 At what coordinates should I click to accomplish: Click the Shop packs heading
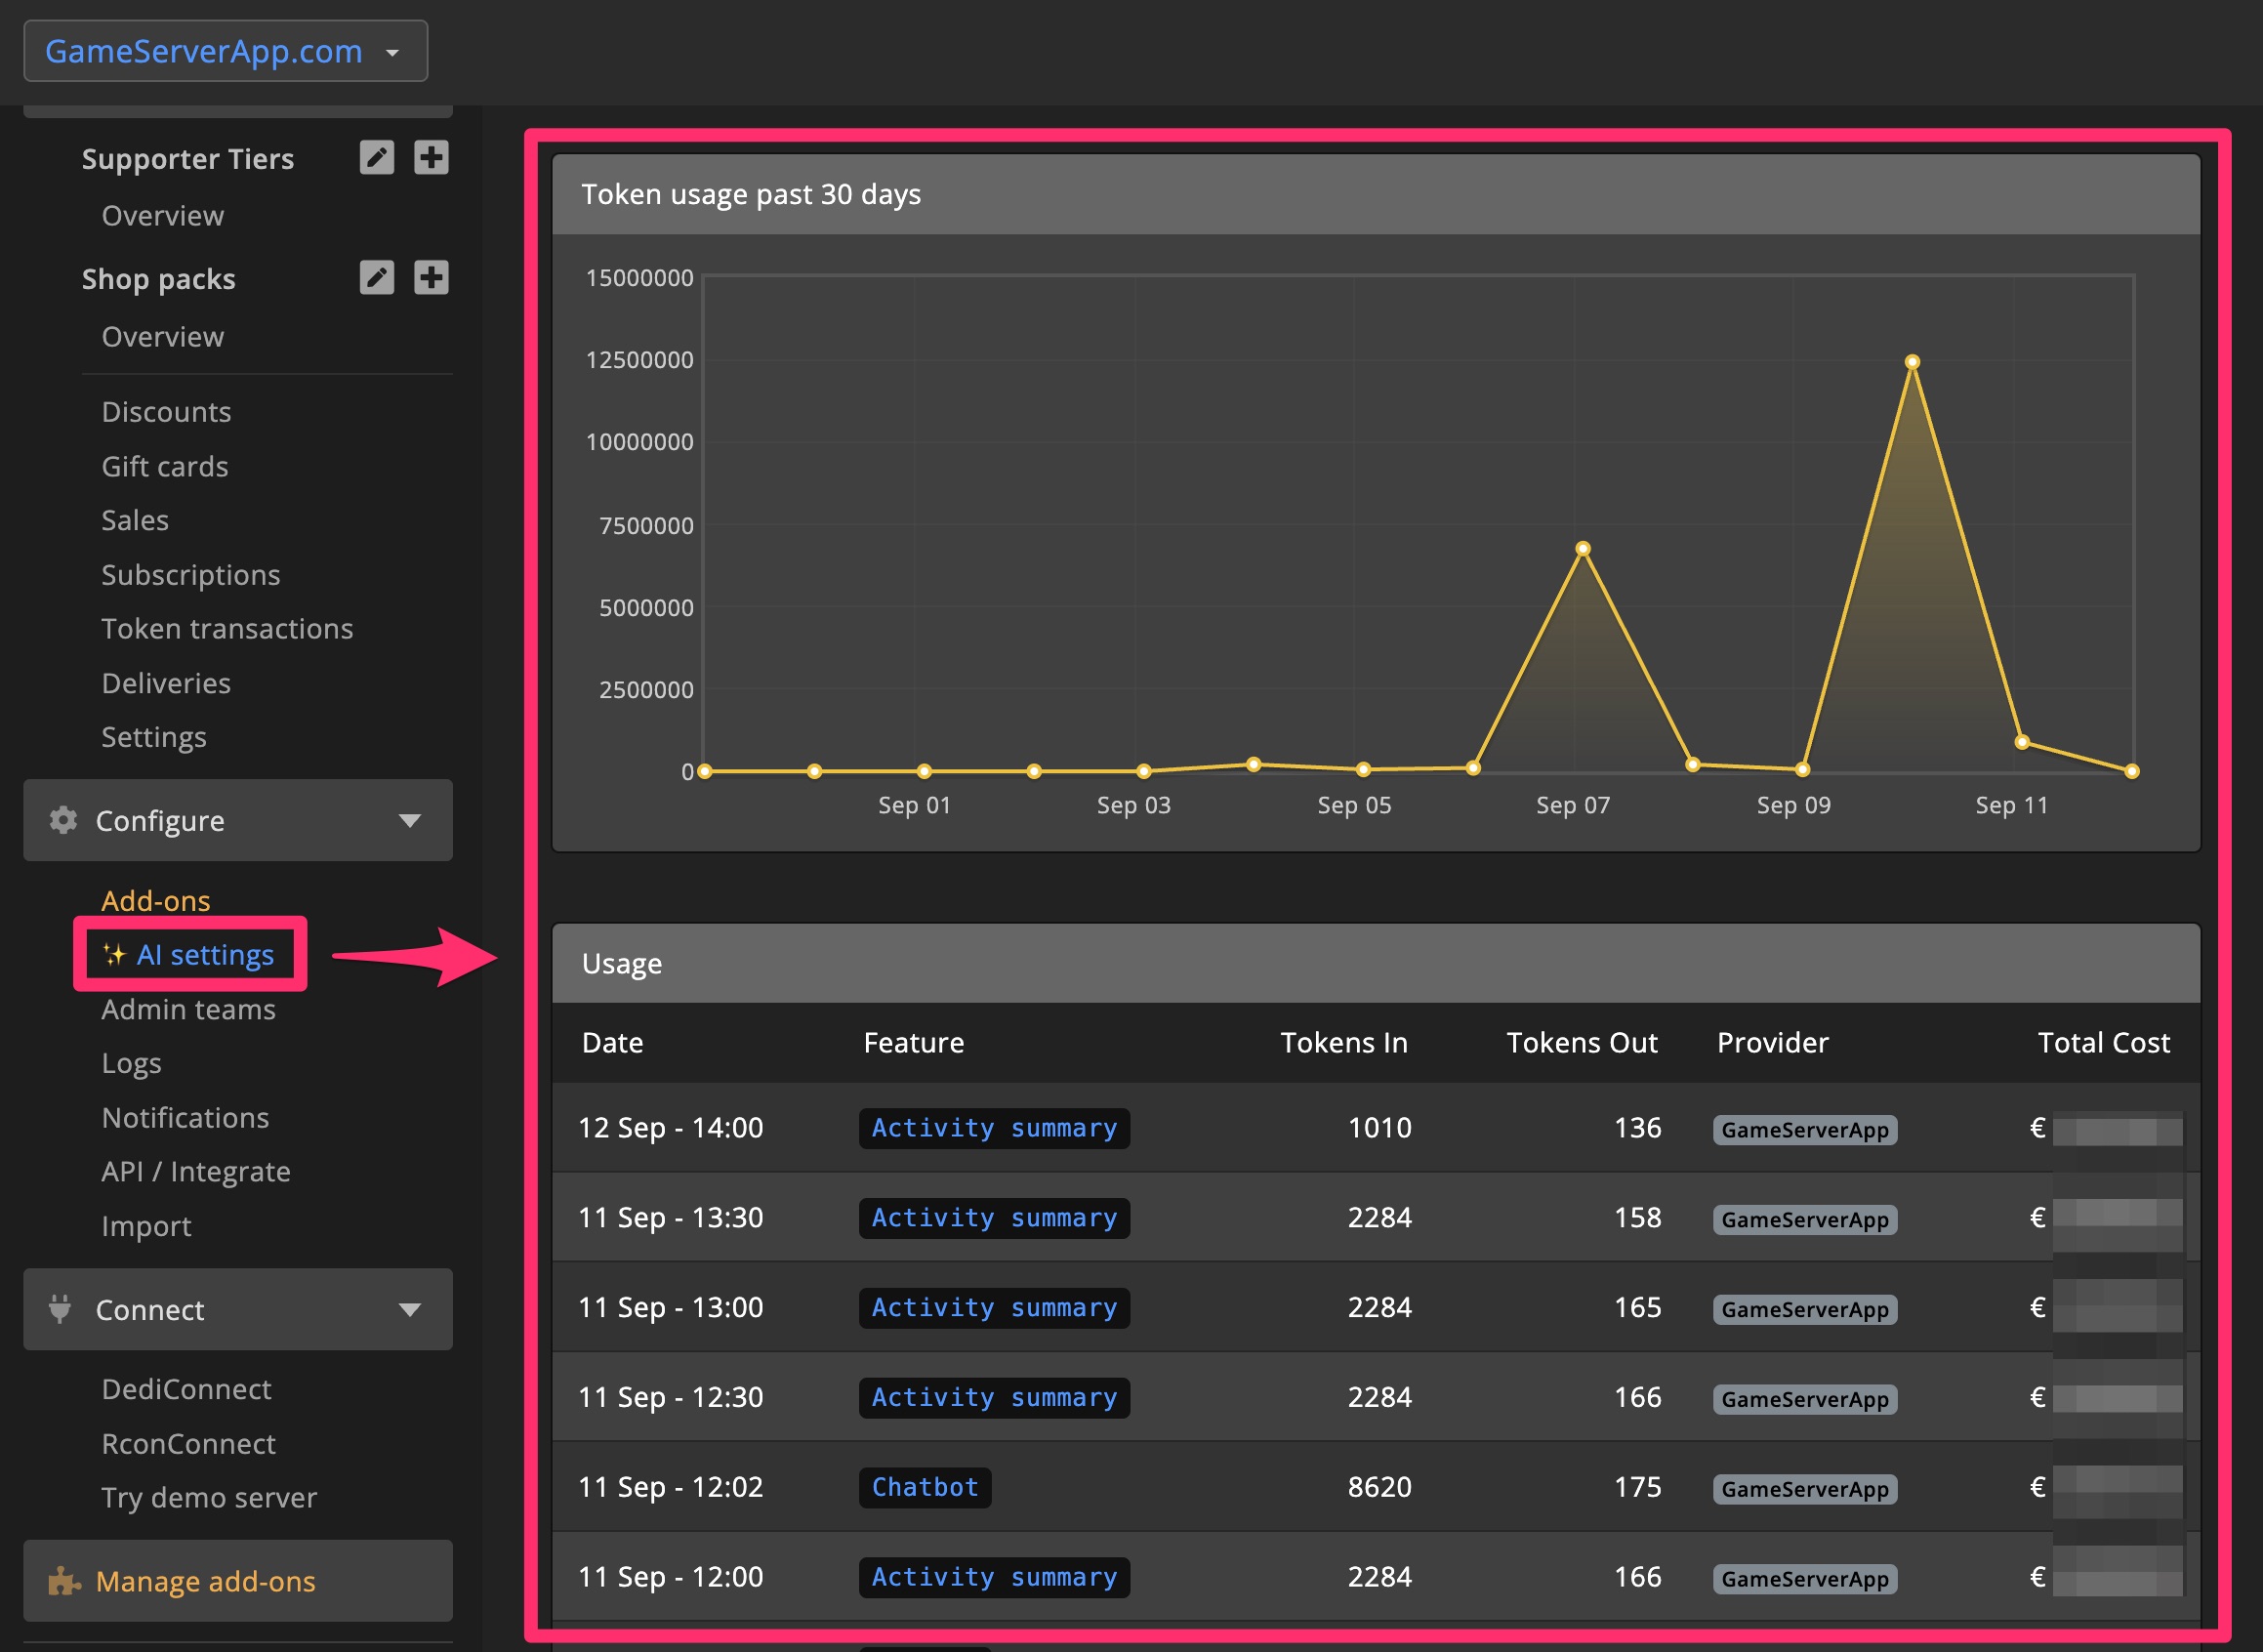(159, 279)
